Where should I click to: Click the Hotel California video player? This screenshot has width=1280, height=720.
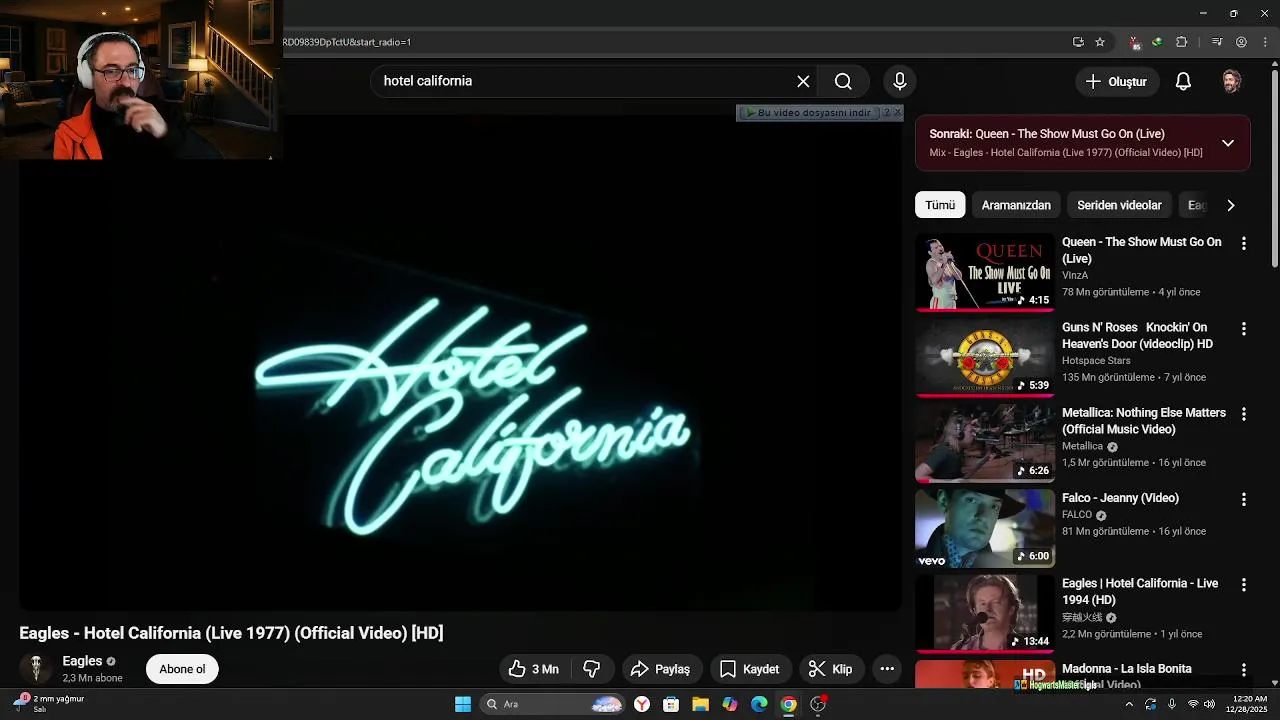tap(460, 362)
